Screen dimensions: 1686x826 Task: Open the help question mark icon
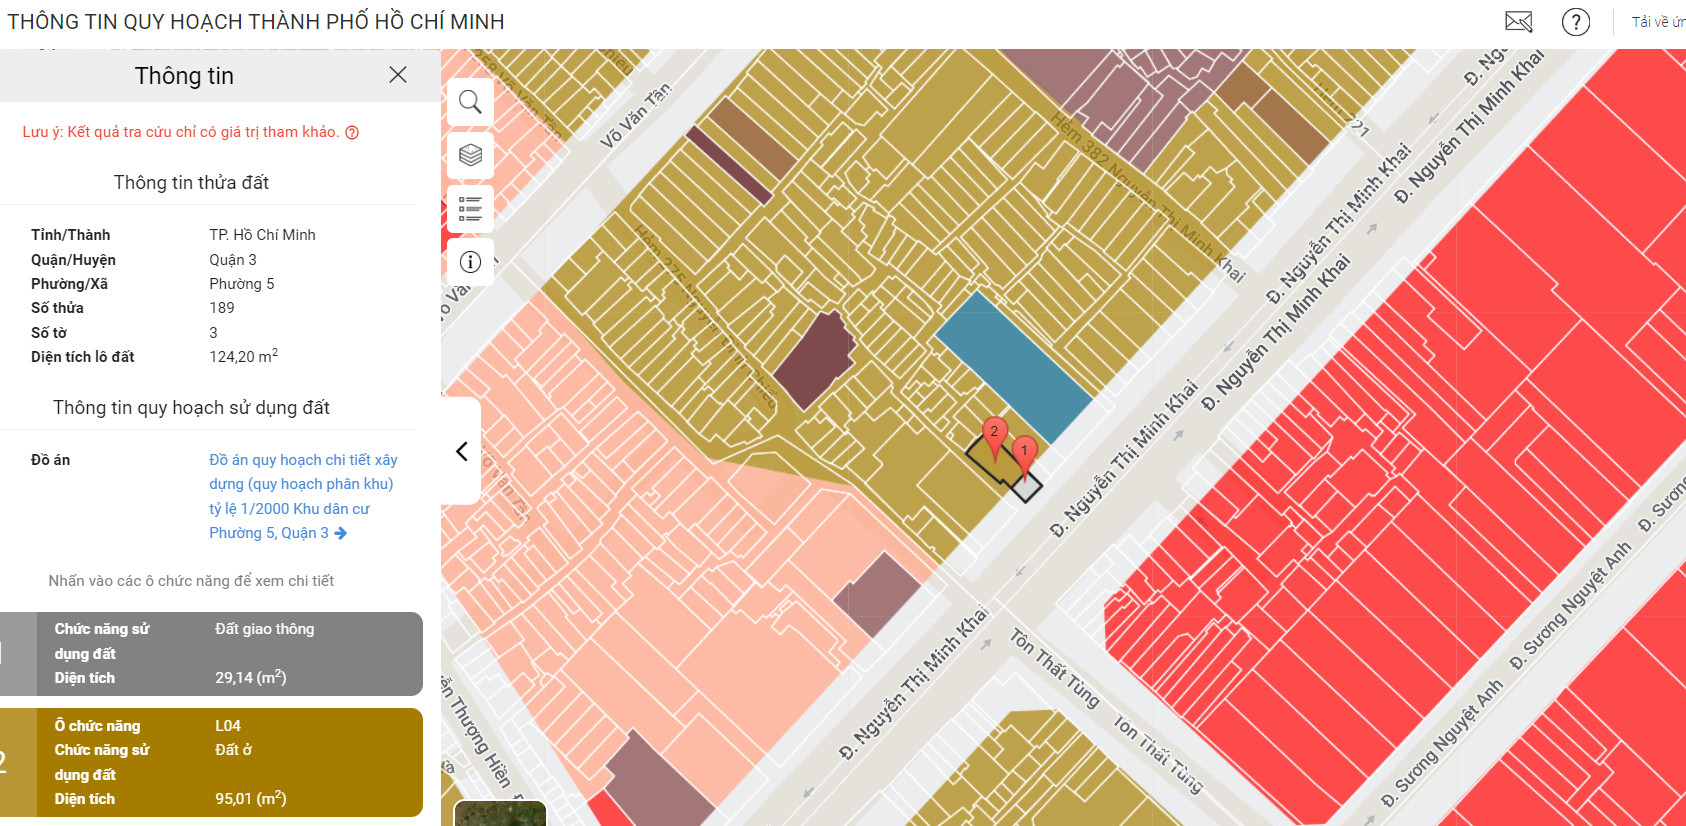pos(1575,22)
